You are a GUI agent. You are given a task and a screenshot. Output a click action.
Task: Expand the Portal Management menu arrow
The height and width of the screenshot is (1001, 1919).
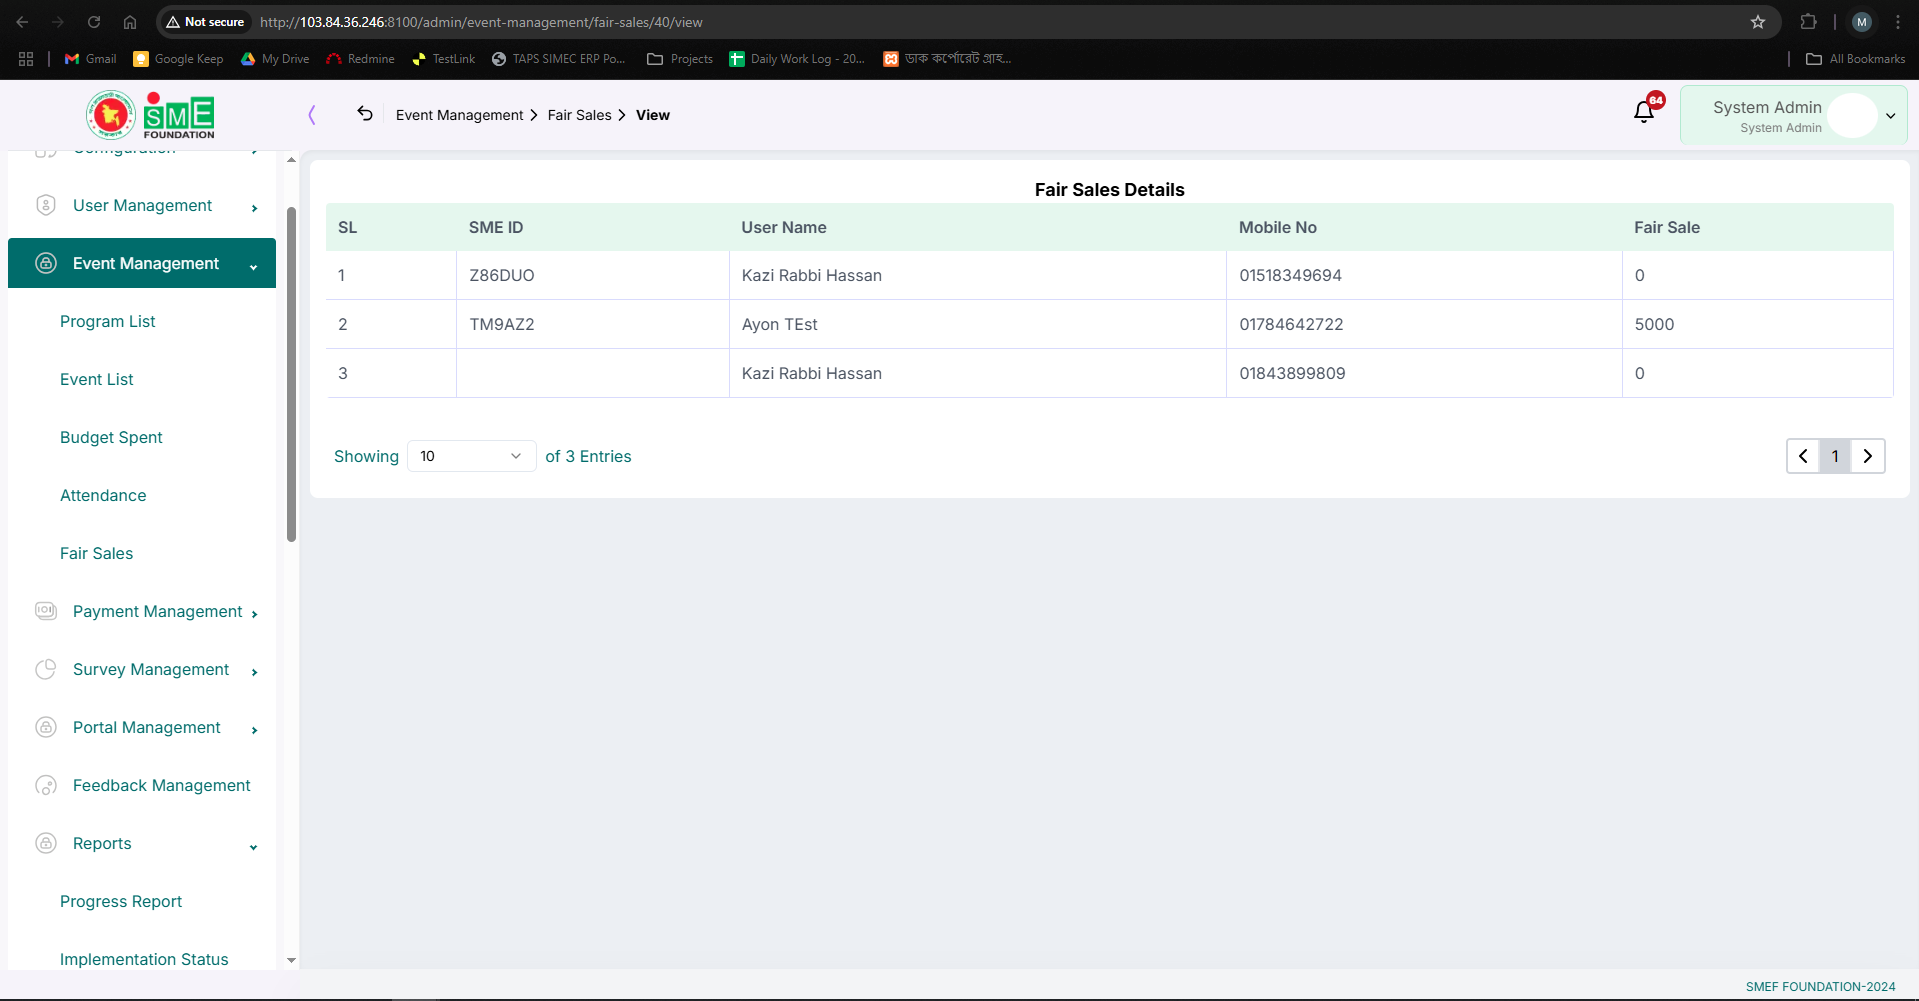255,730
